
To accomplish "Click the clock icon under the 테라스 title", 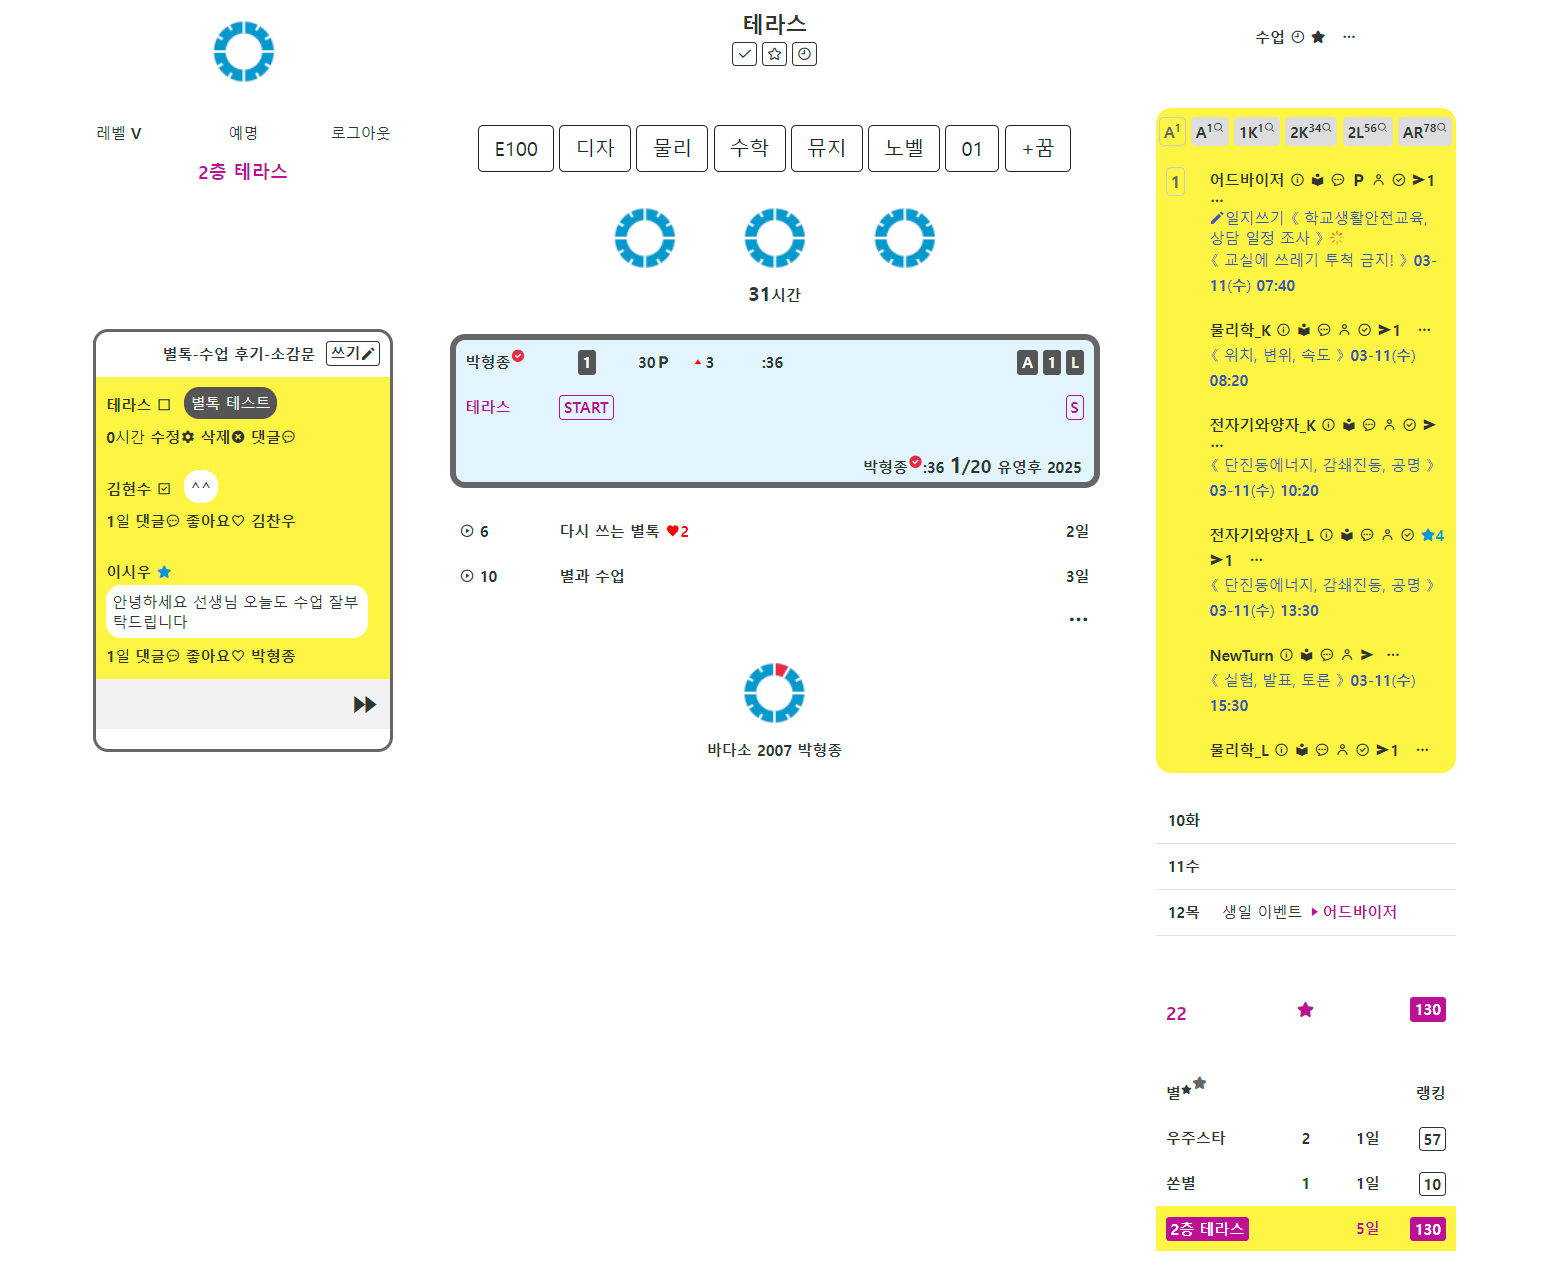I will pos(804,54).
